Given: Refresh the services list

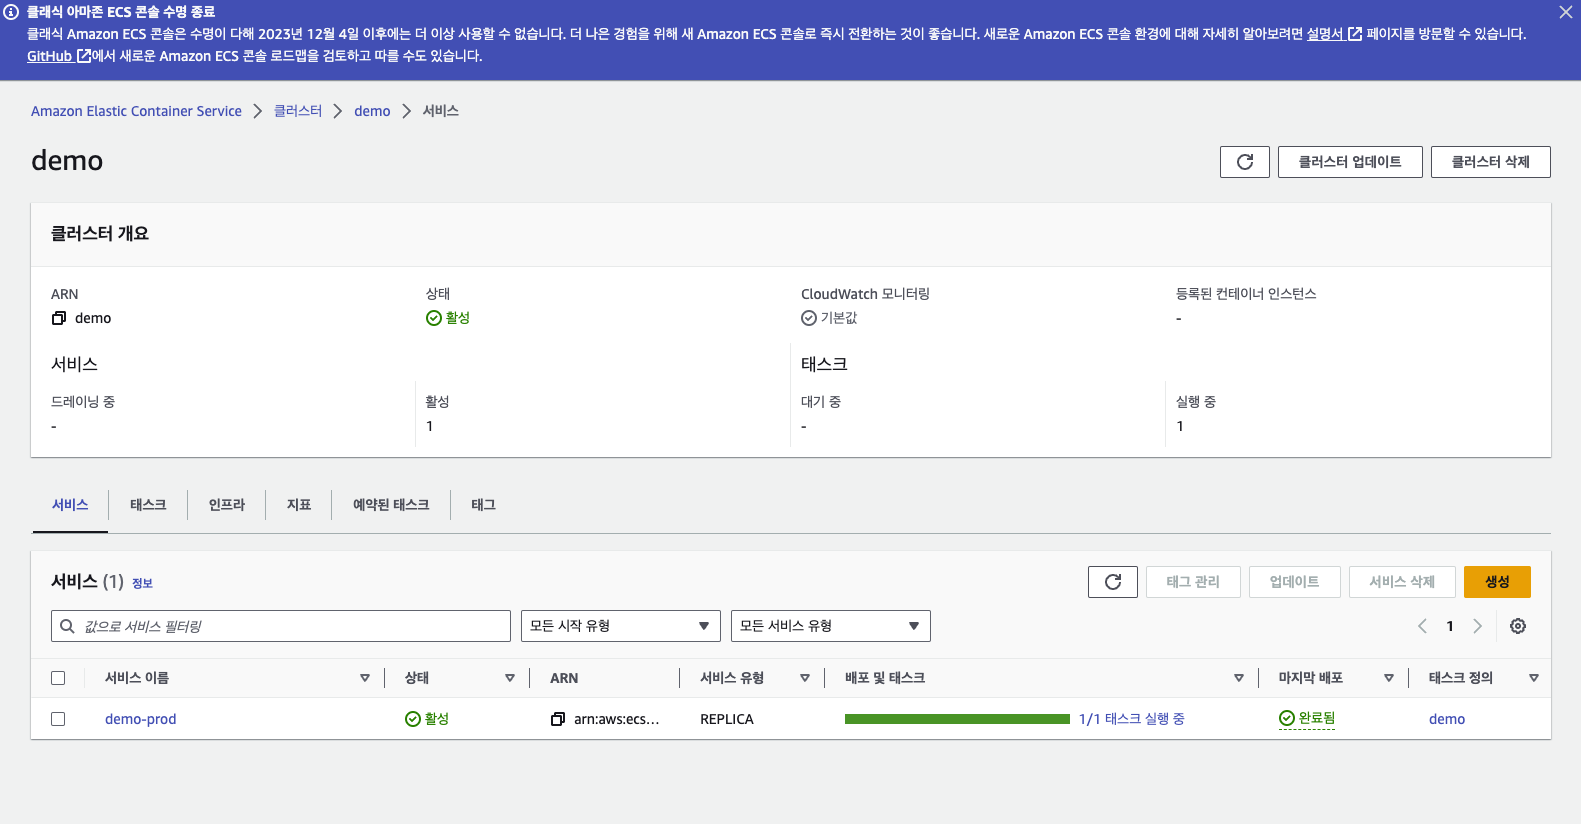Looking at the screenshot, I should coord(1113,582).
